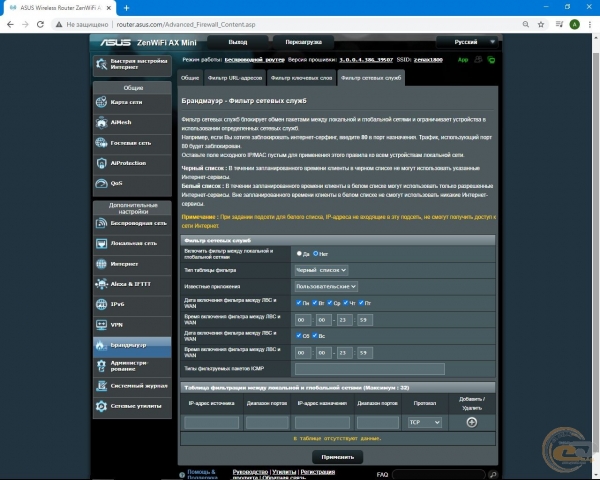Image resolution: width=600 pixels, height=480 pixels.
Task: Open Quick Internet Setup icon
Action: pyautogui.click(x=101, y=64)
